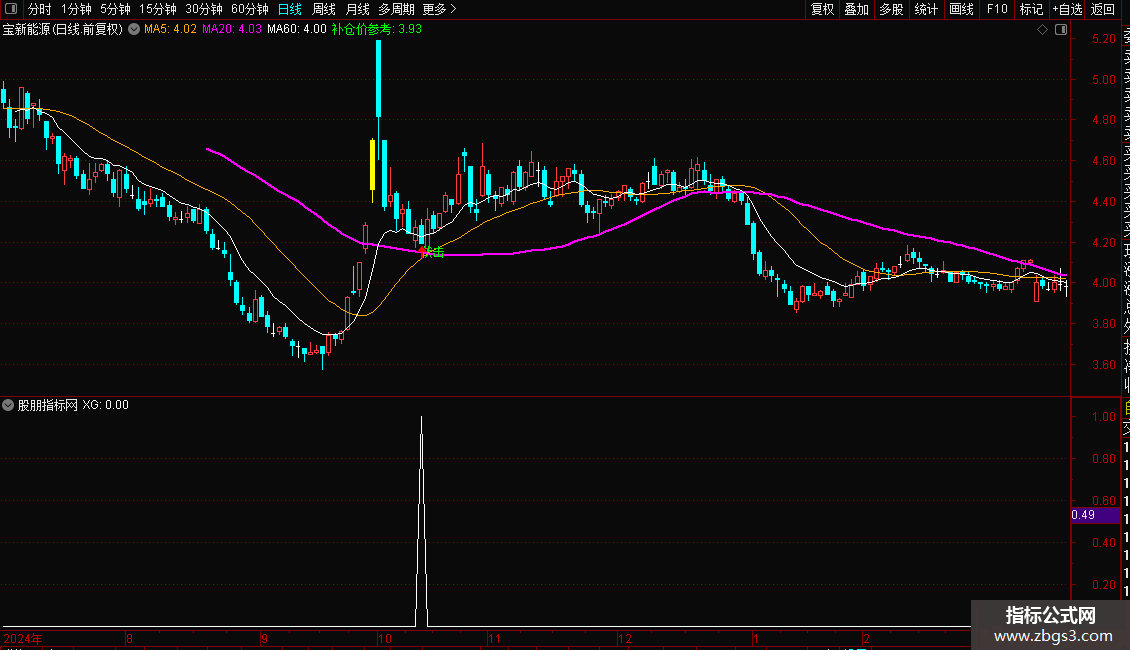
Task: Click the MA60: 4.00 label
Action: (296, 30)
